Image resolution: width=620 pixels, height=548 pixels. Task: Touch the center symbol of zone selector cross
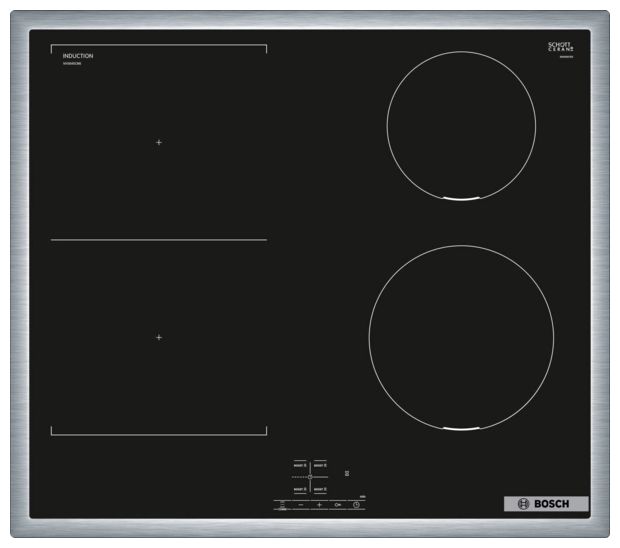[x=310, y=477]
